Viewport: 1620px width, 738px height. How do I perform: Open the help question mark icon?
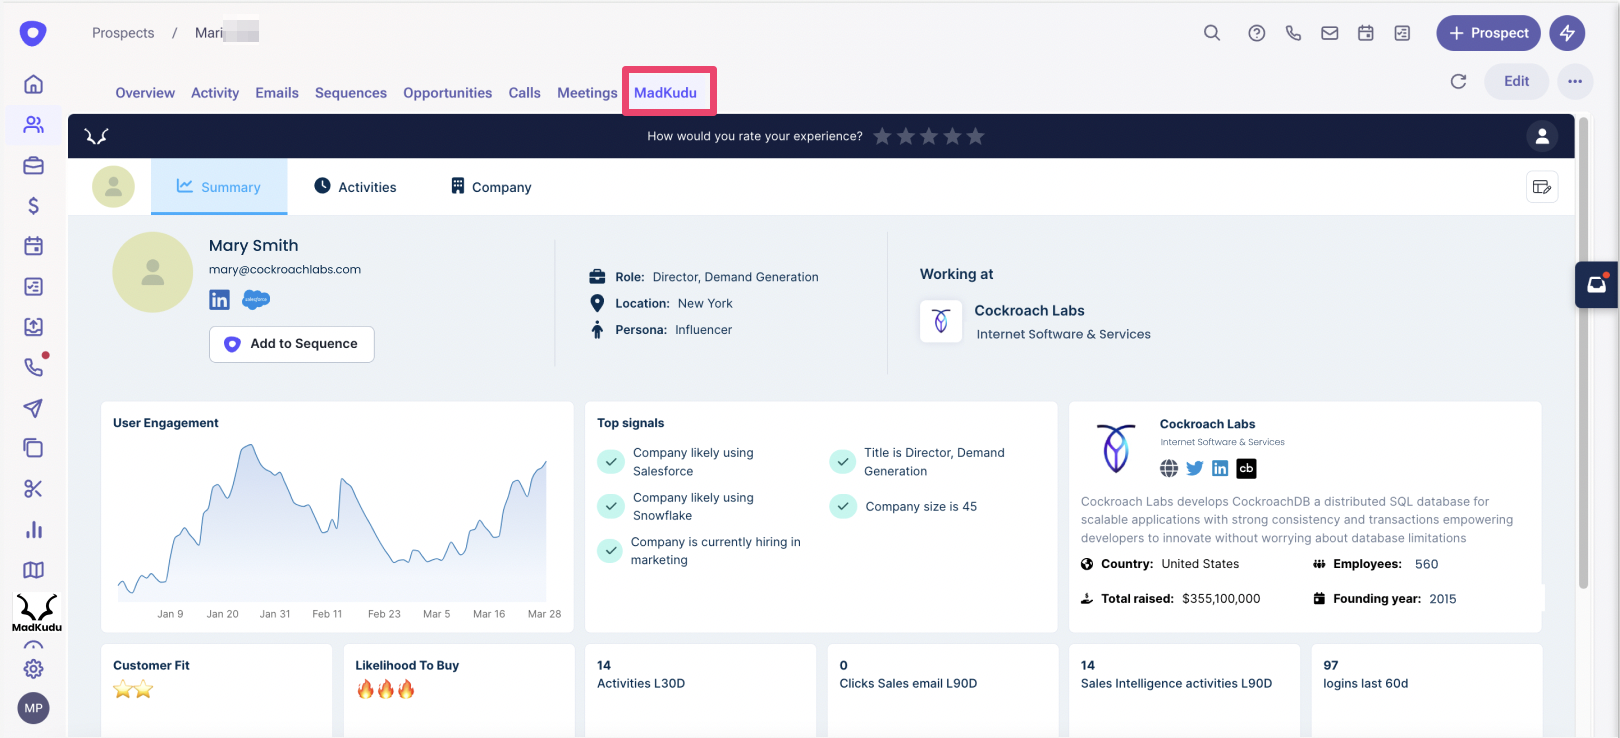pos(1257,33)
